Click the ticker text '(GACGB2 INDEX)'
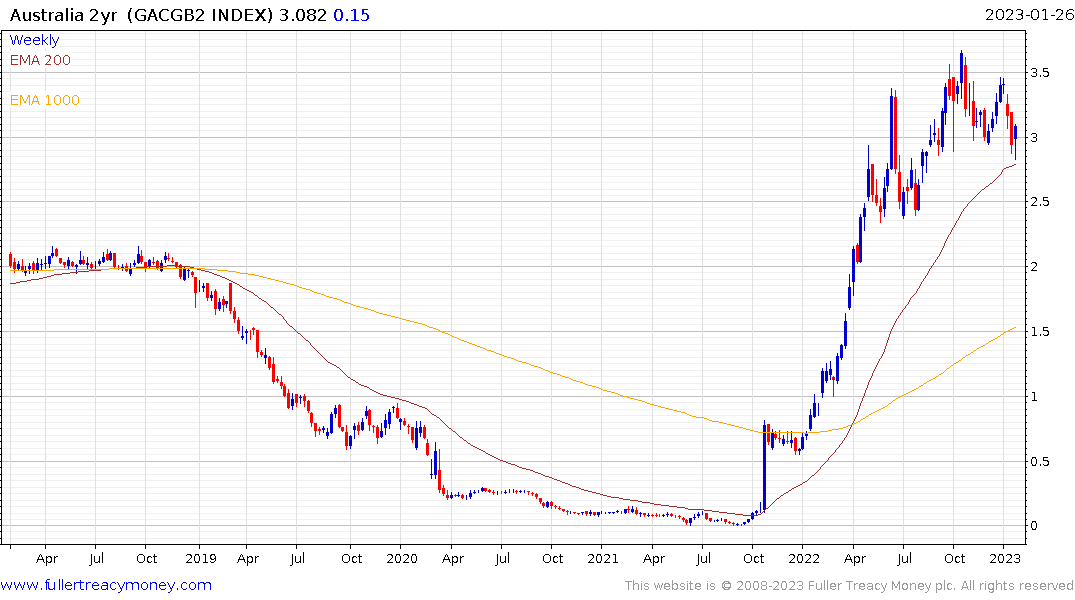 click(200, 15)
